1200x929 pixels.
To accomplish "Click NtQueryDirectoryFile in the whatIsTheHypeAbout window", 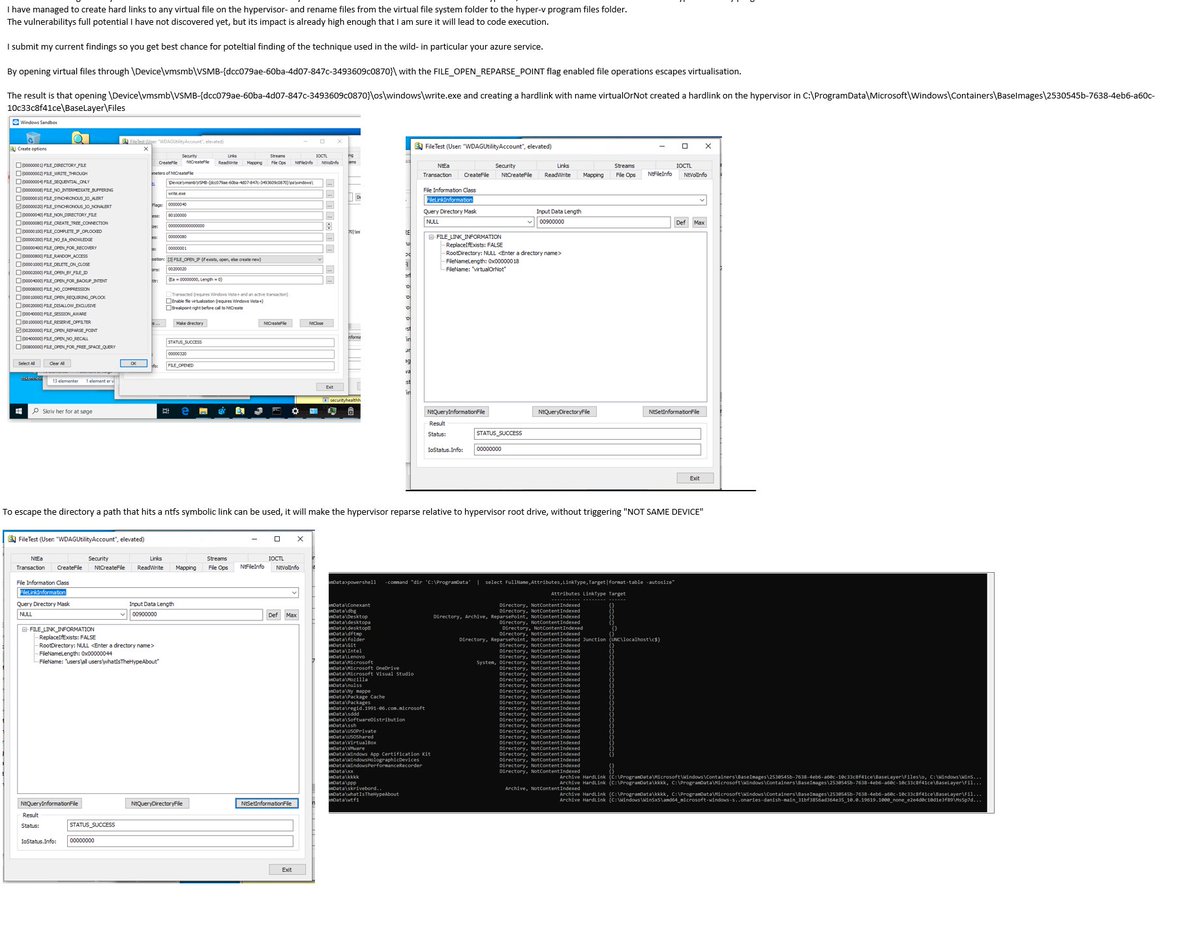I will pos(157,803).
